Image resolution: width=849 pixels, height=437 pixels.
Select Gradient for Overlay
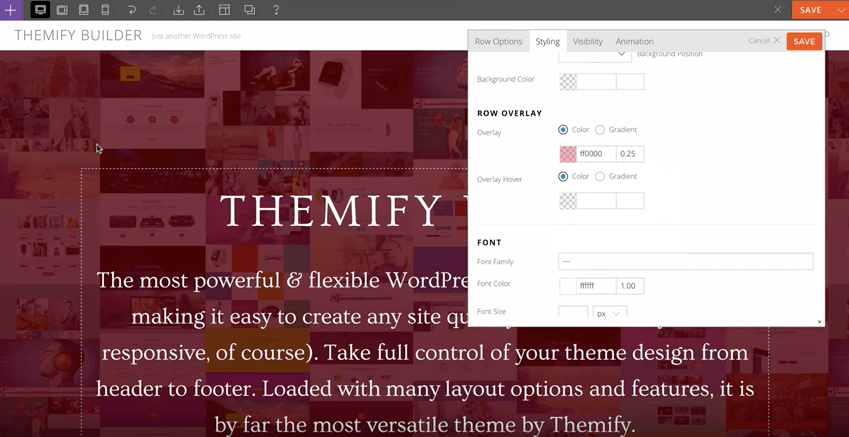coord(600,129)
